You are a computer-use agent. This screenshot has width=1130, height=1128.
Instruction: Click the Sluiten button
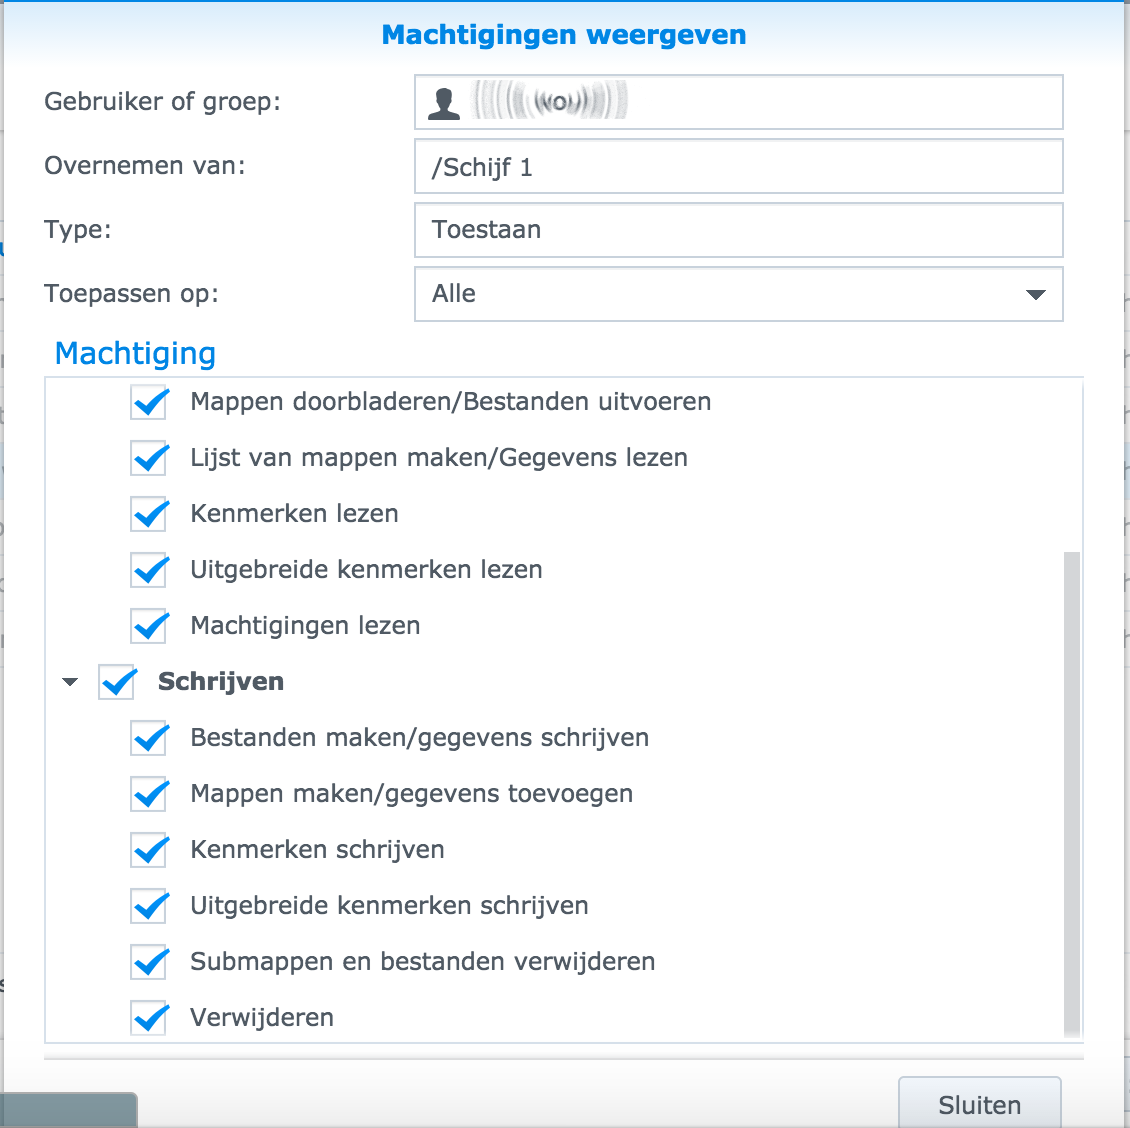(x=979, y=1104)
